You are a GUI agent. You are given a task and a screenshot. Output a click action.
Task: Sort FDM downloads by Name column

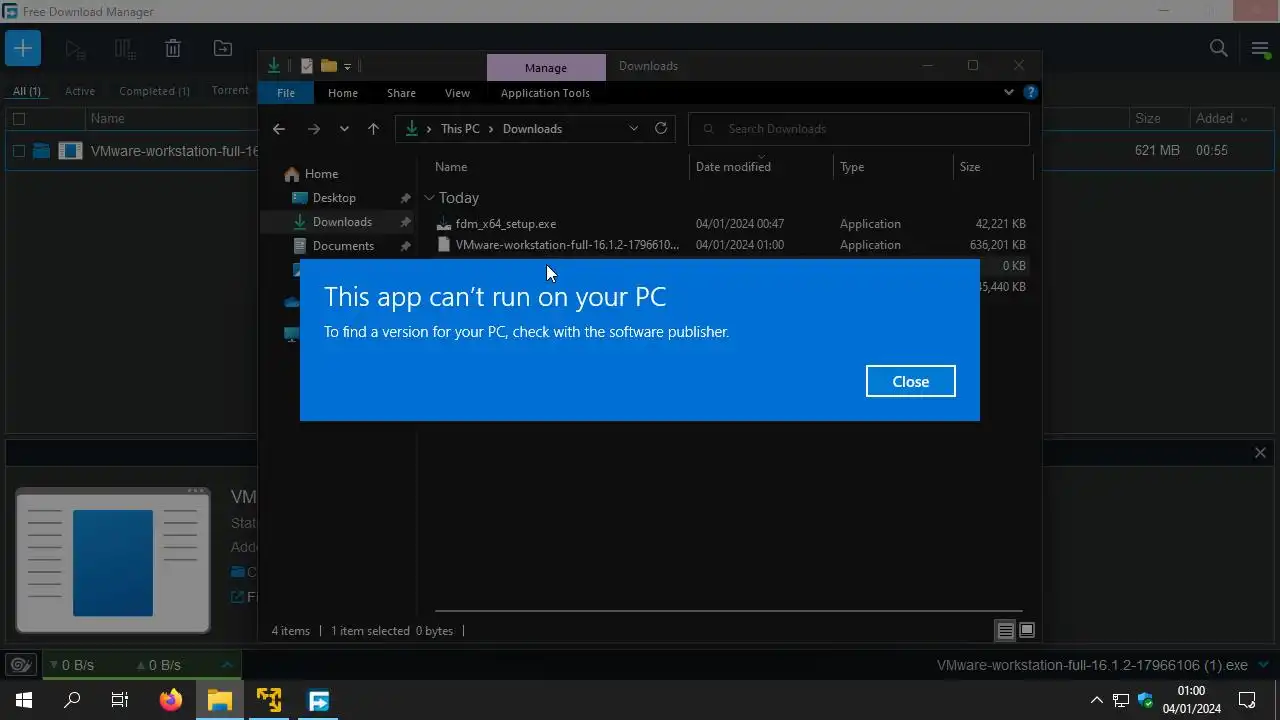(x=107, y=118)
